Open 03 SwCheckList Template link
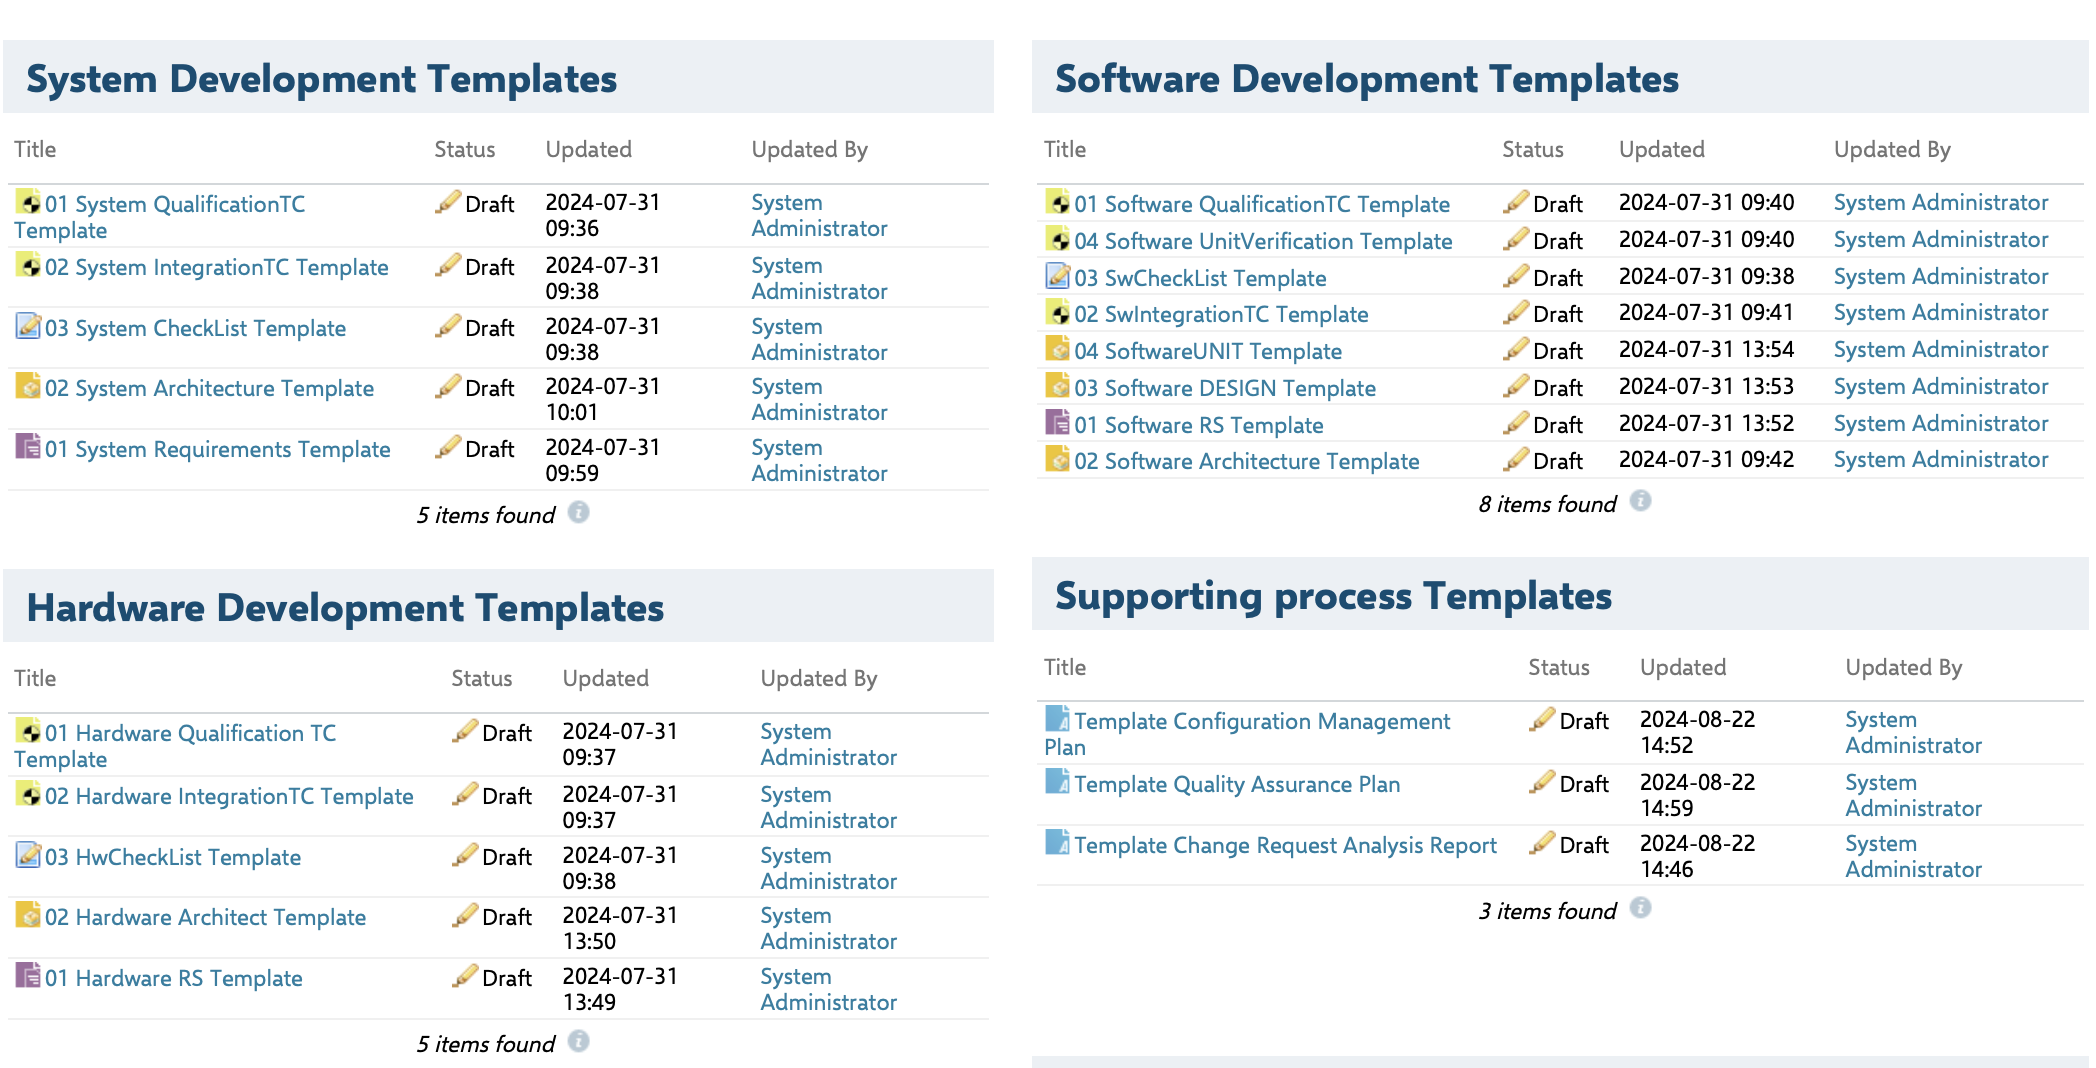Viewport: 2096px width, 1068px height. [1200, 278]
